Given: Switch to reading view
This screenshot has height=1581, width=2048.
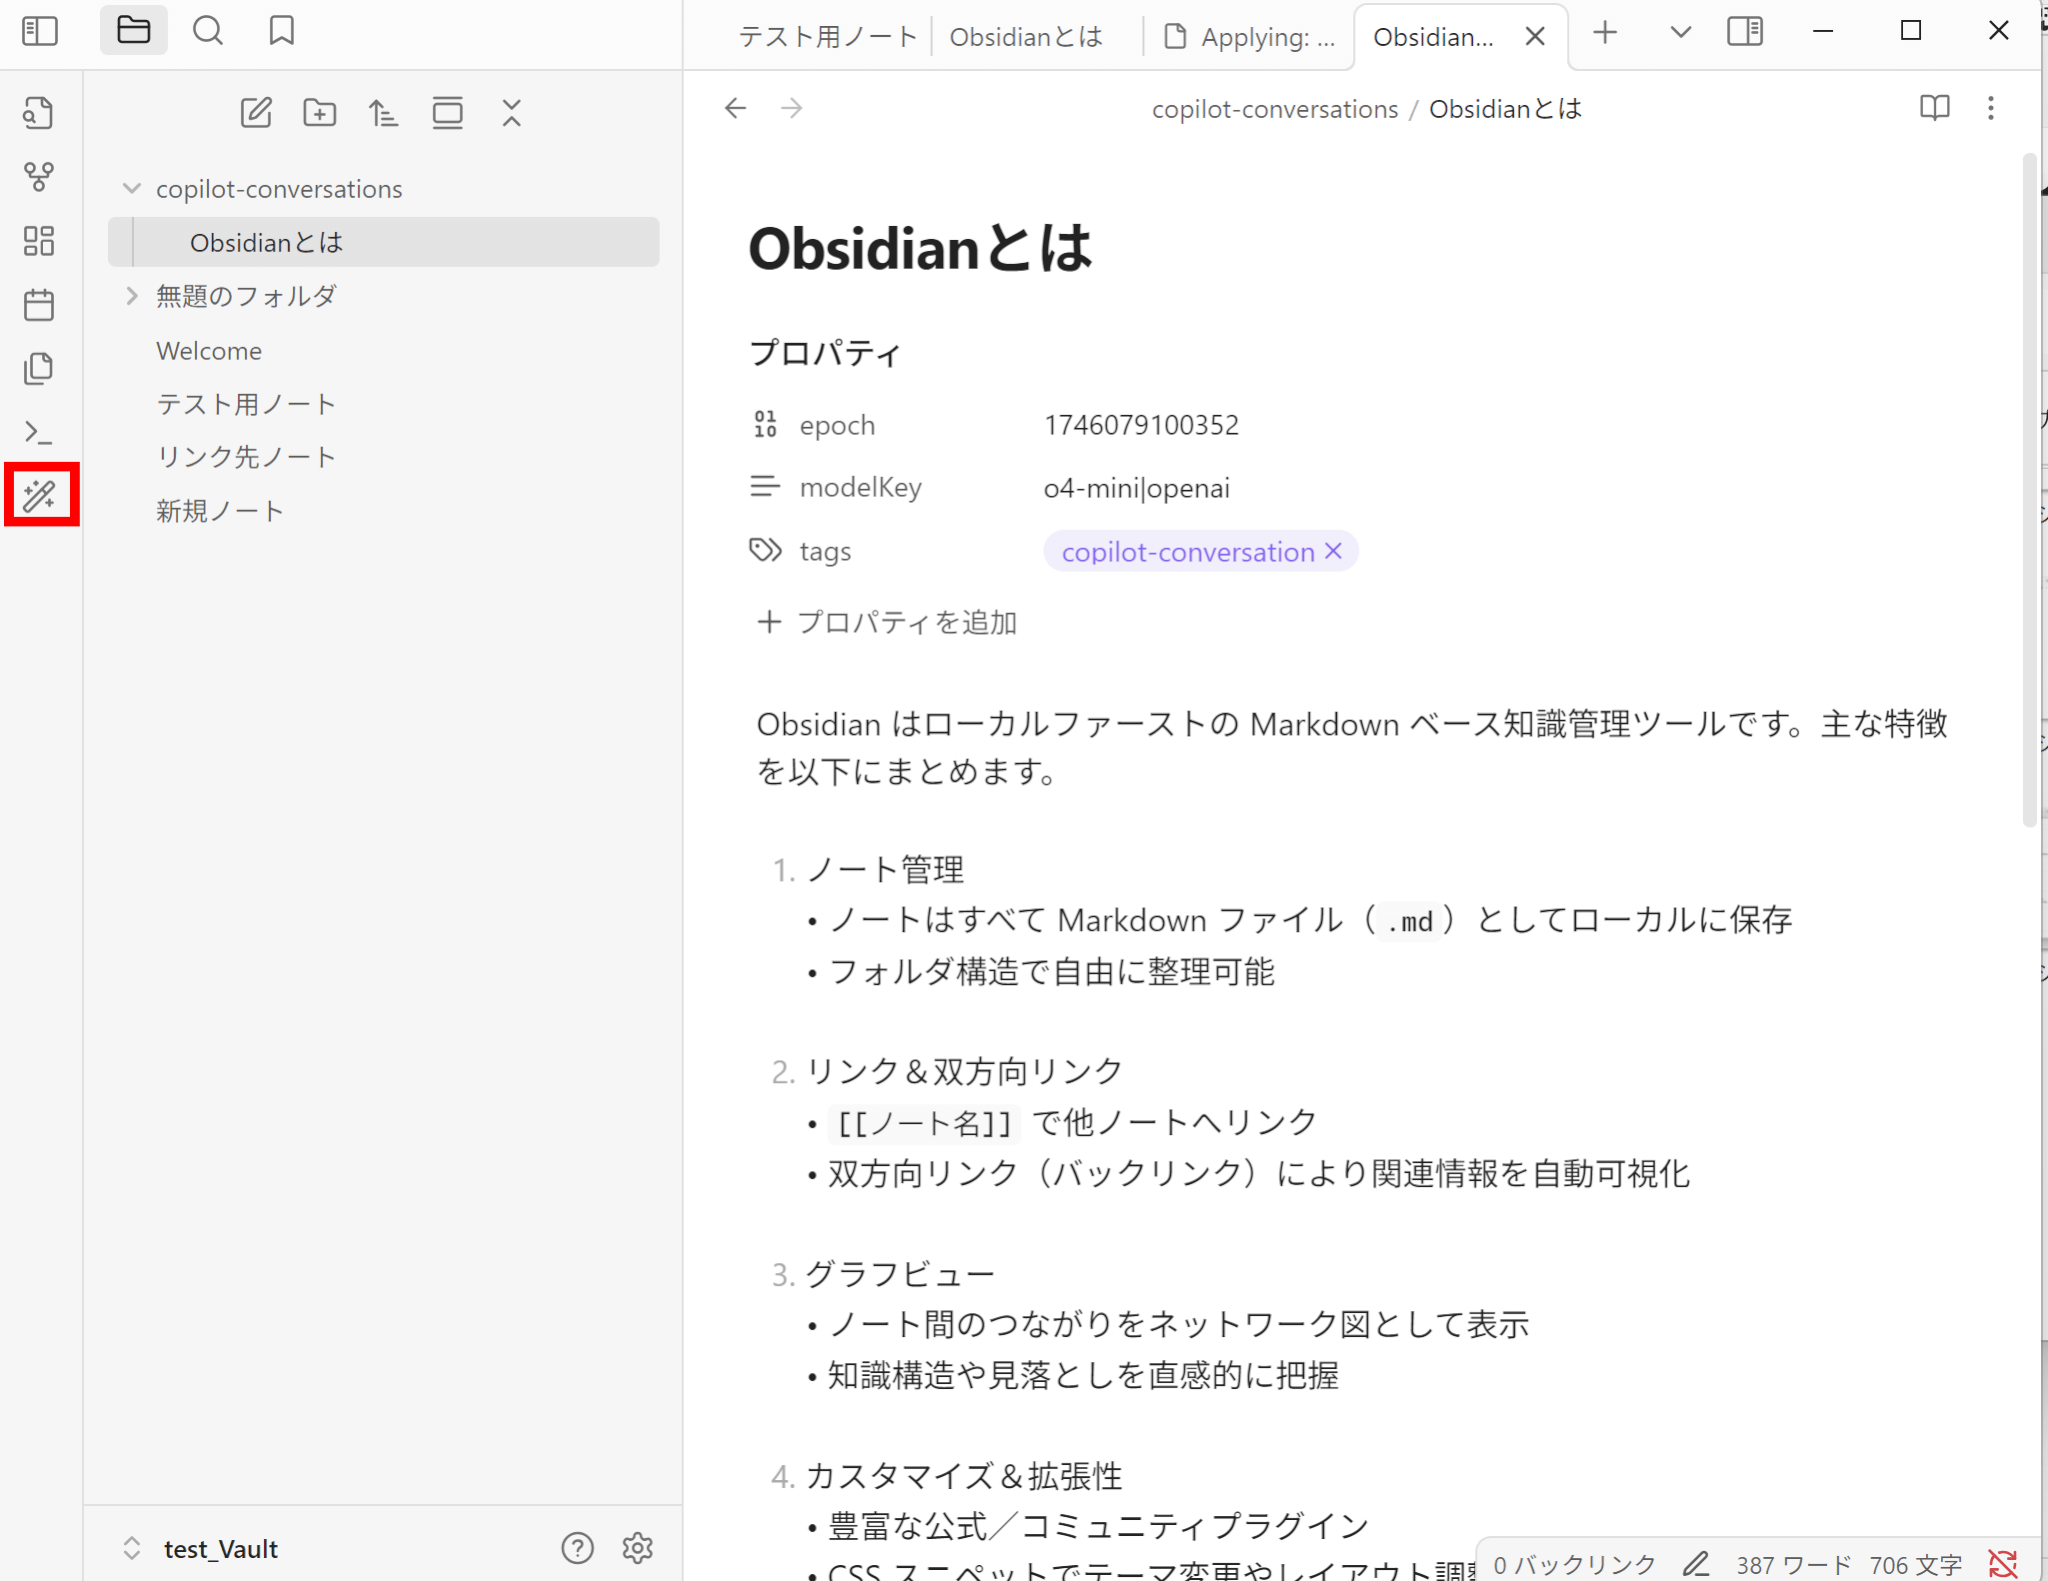Looking at the screenshot, I should (1935, 108).
